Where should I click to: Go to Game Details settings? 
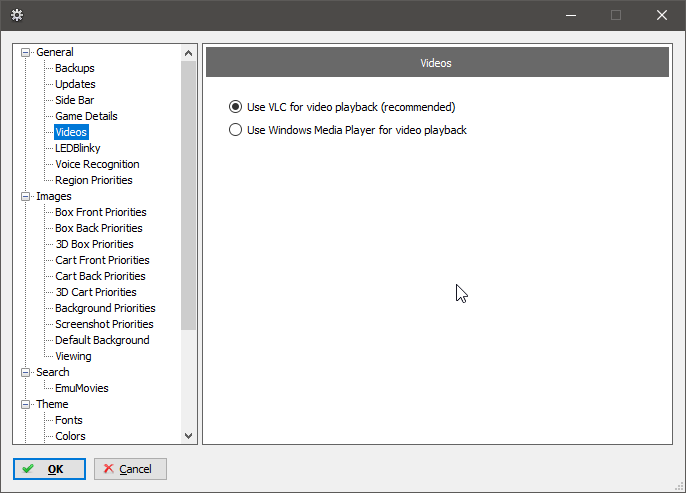(x=86, y=116)
